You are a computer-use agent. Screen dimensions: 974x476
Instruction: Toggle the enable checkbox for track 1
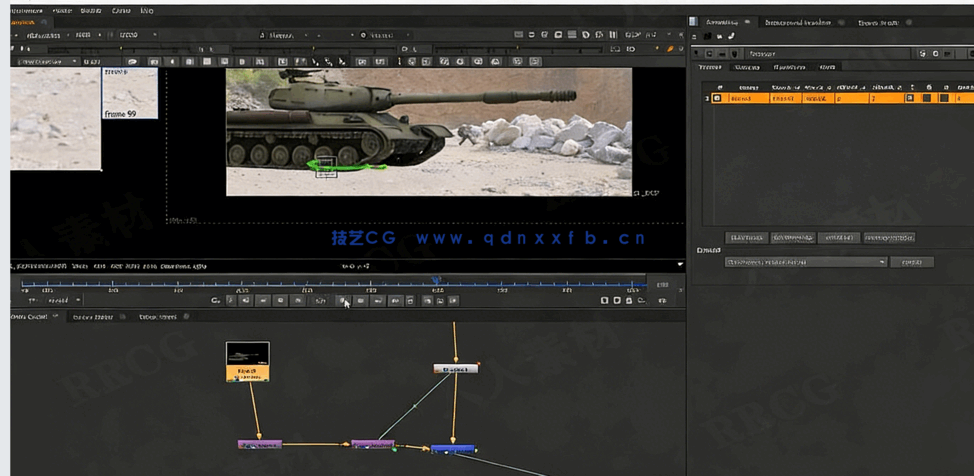717,98
